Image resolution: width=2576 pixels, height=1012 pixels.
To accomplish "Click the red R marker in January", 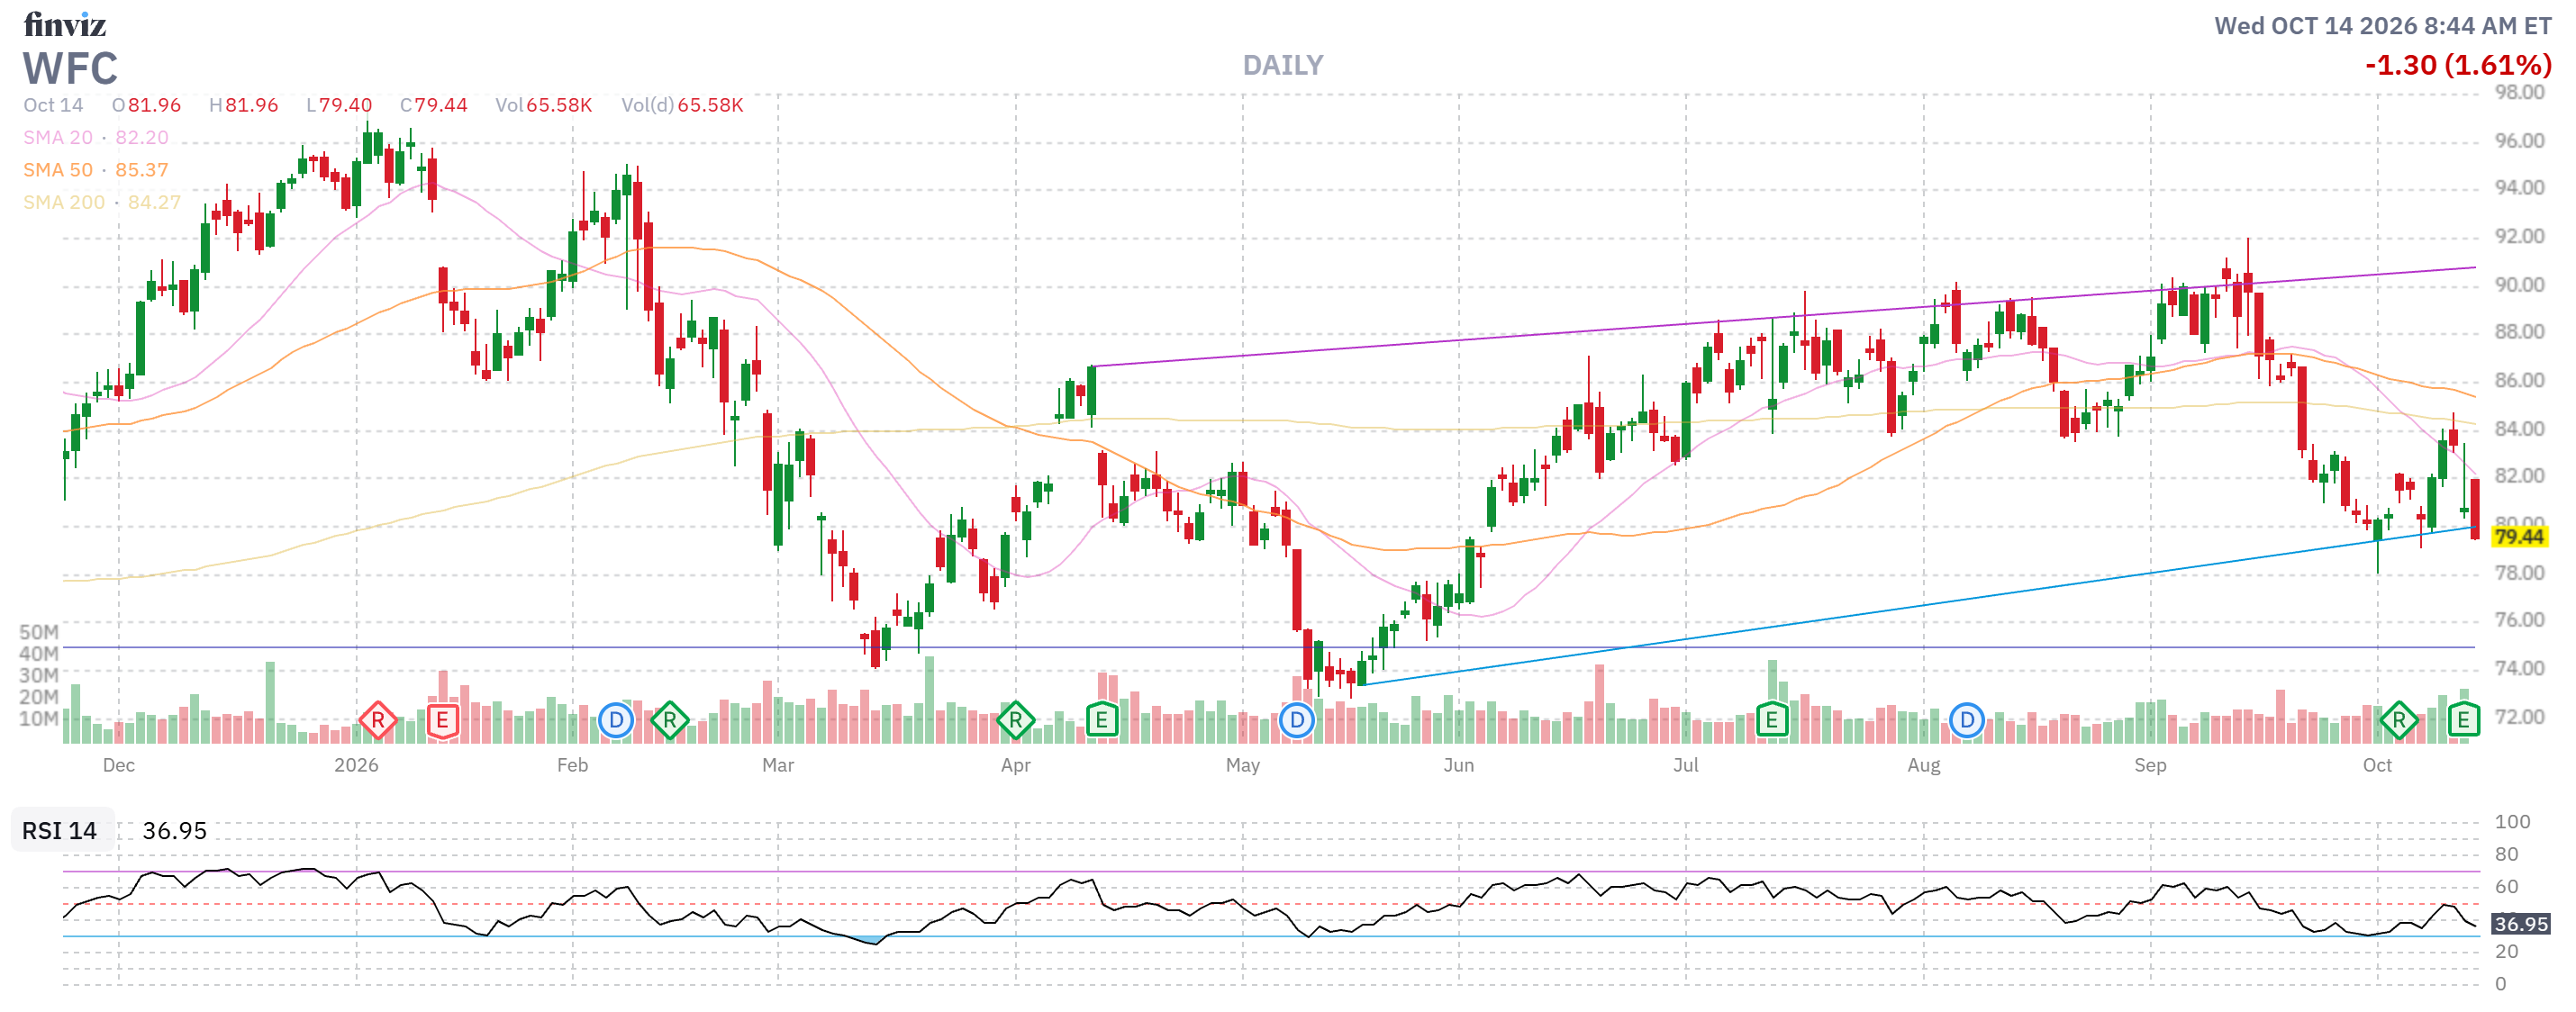I will click(378, 720).
